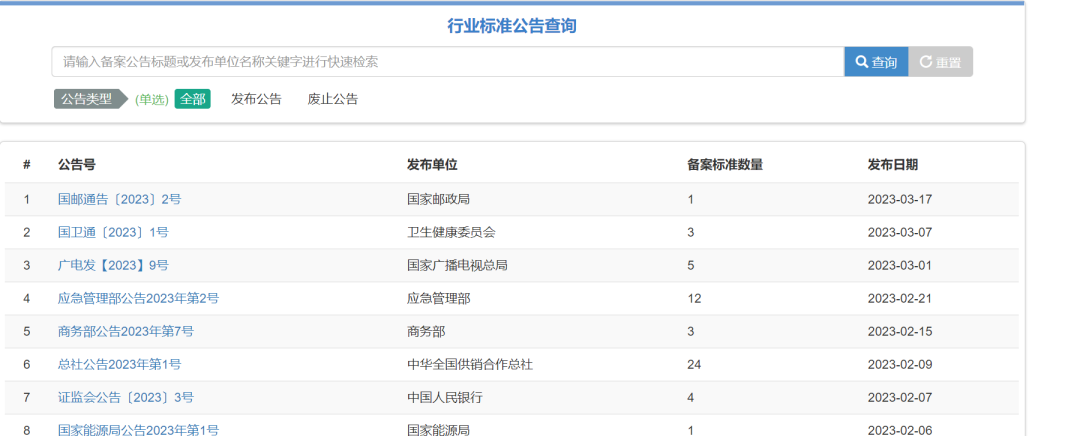The width and height of the screenshot is (1080, 436).
Task: Click 中华全国供销合作总社 publisher cell
Action: 470,364
